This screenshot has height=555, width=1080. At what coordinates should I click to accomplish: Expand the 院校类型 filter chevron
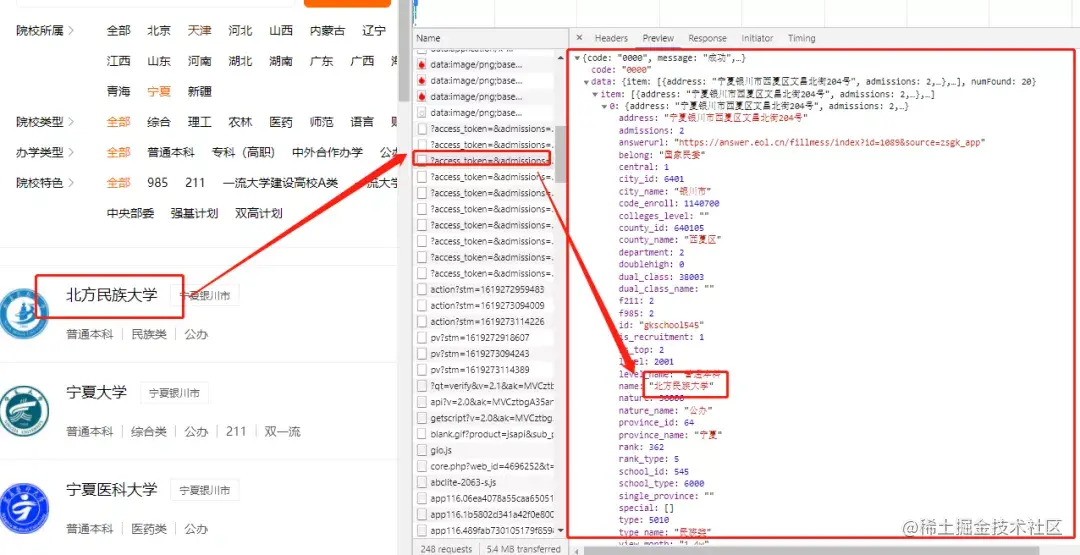click(71, 123)
